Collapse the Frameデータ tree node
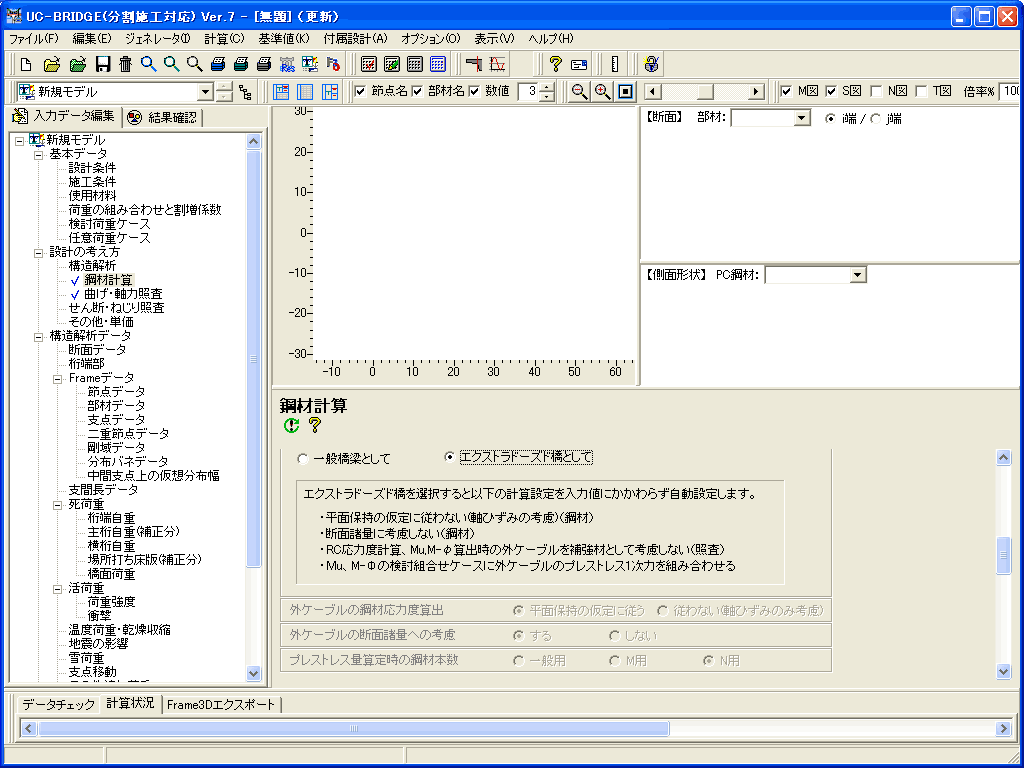1024x768 pixels. [x=58, y=378]
